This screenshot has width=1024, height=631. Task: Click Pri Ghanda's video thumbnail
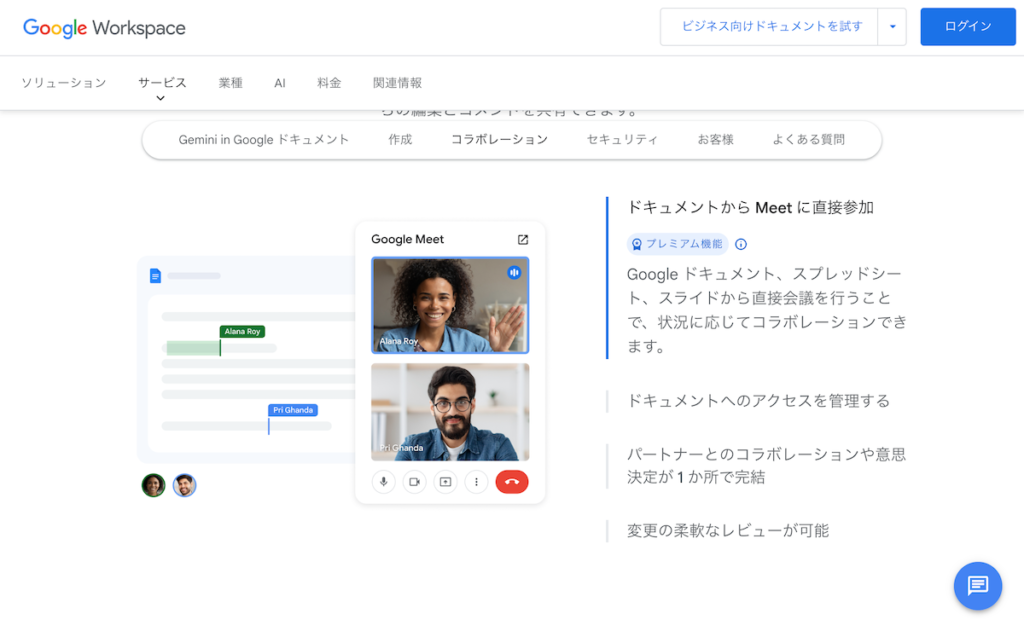[x=450, y=412]
